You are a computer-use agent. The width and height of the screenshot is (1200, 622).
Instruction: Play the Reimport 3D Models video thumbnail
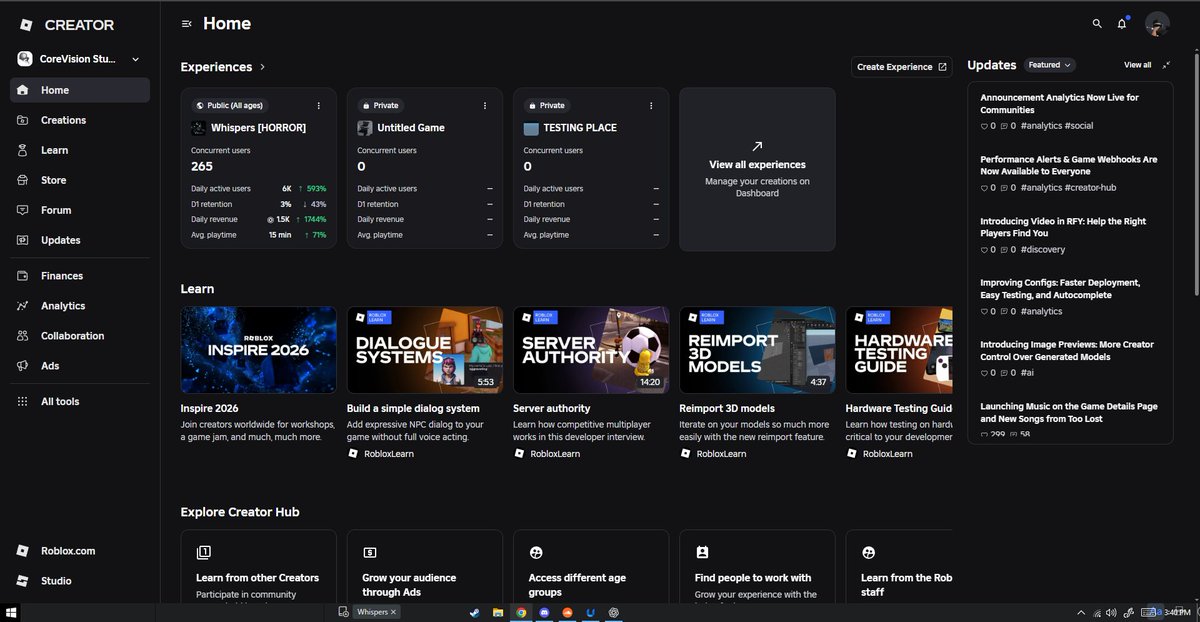coord(757,350)
